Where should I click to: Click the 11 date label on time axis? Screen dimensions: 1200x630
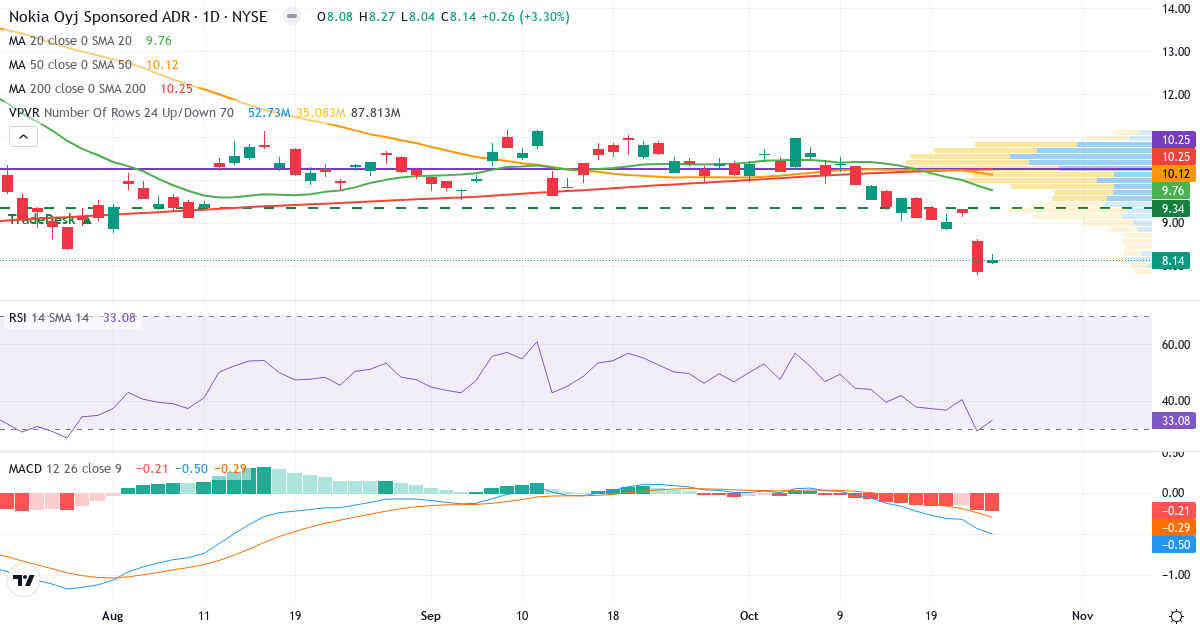(x=204, y=615)
